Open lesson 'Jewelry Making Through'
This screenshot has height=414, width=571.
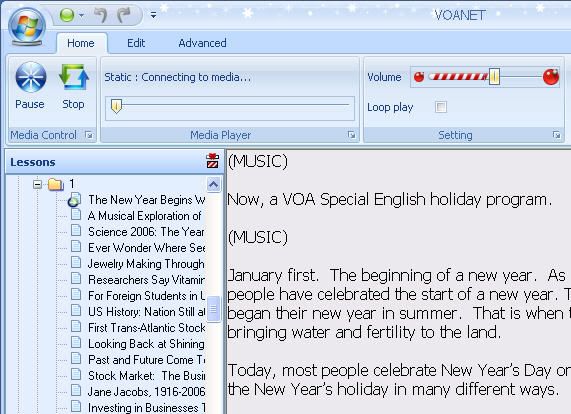tap(146, 264)
